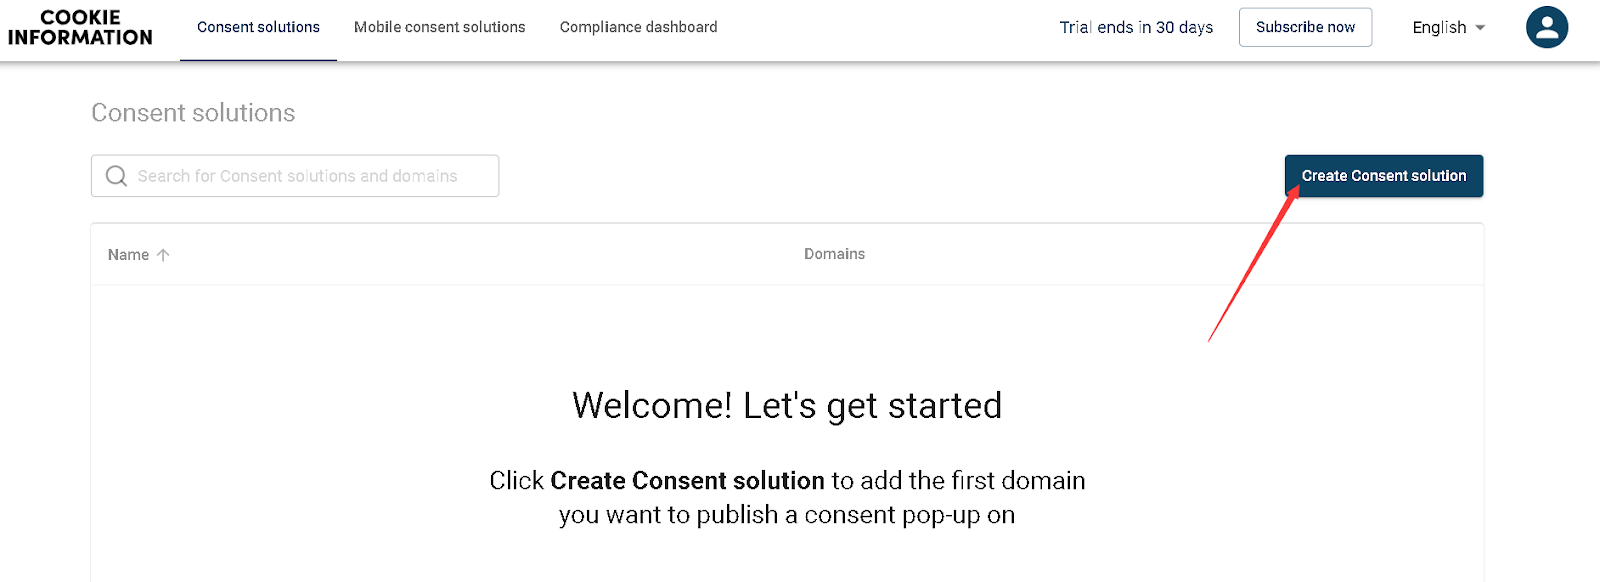Click the magnifier icon in search box
1600x582 pixels.
[117, 176]
